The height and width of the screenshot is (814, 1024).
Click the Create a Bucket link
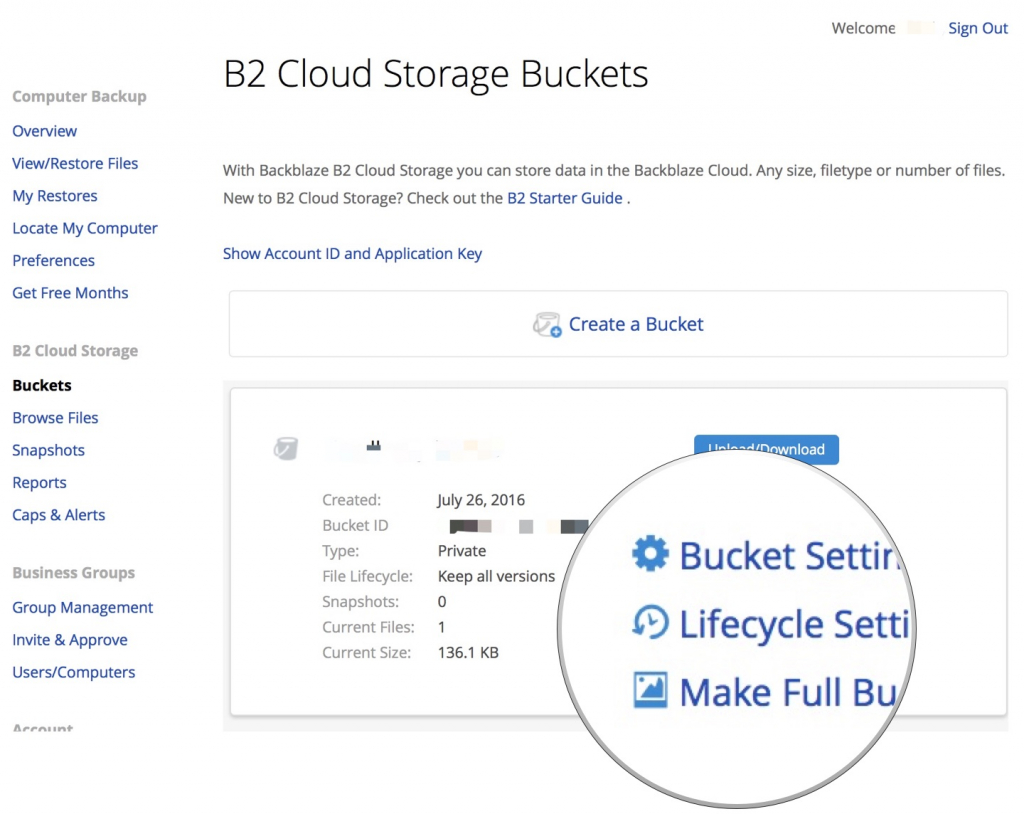pos(635,324)
